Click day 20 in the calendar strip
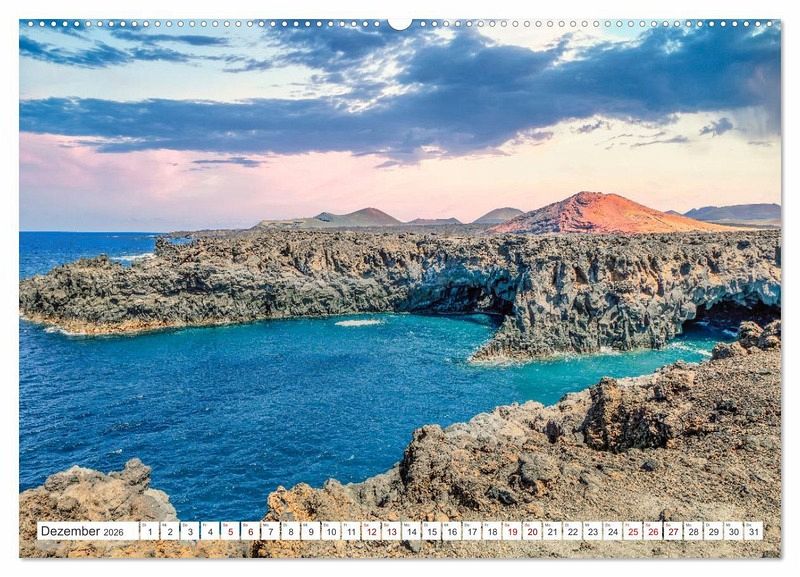This screenshot has height=577, width=800. click(532, 531)
